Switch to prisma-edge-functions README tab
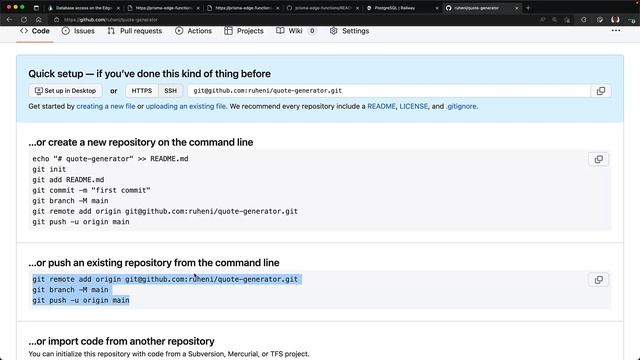The height and width of the screenshot is (360, 640). click(322, 8)
